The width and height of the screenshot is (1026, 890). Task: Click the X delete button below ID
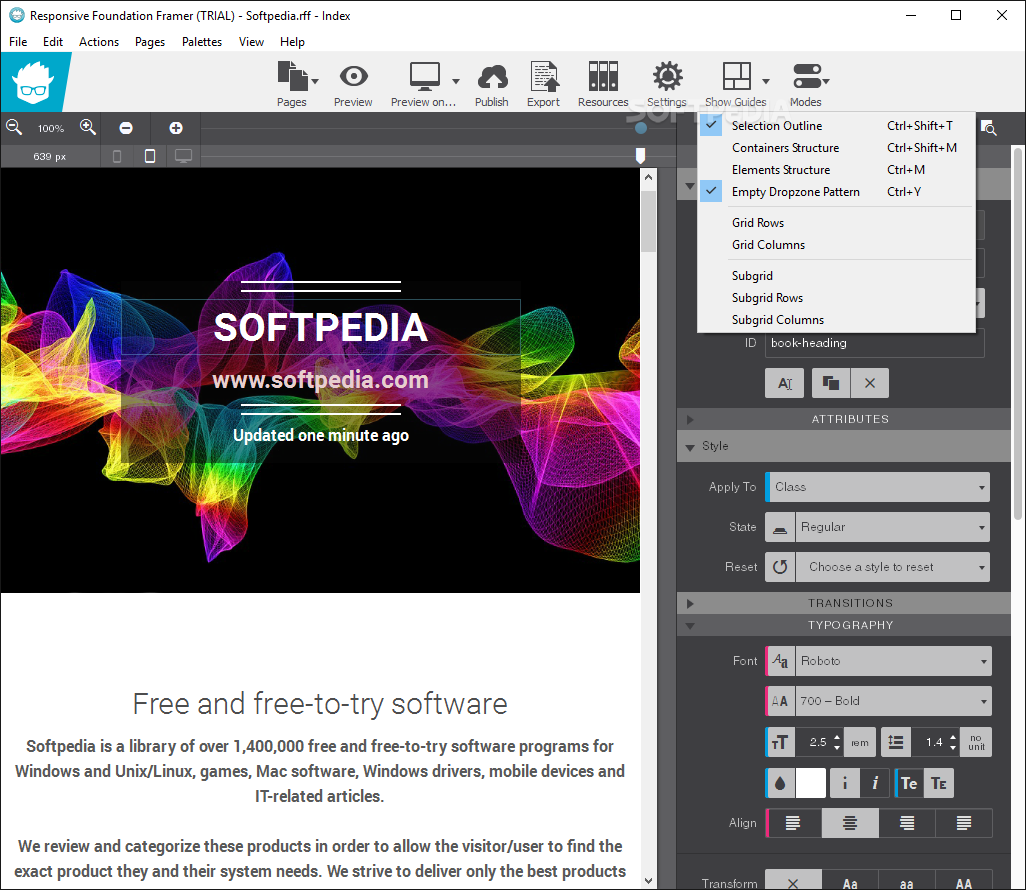click(870, 383)
